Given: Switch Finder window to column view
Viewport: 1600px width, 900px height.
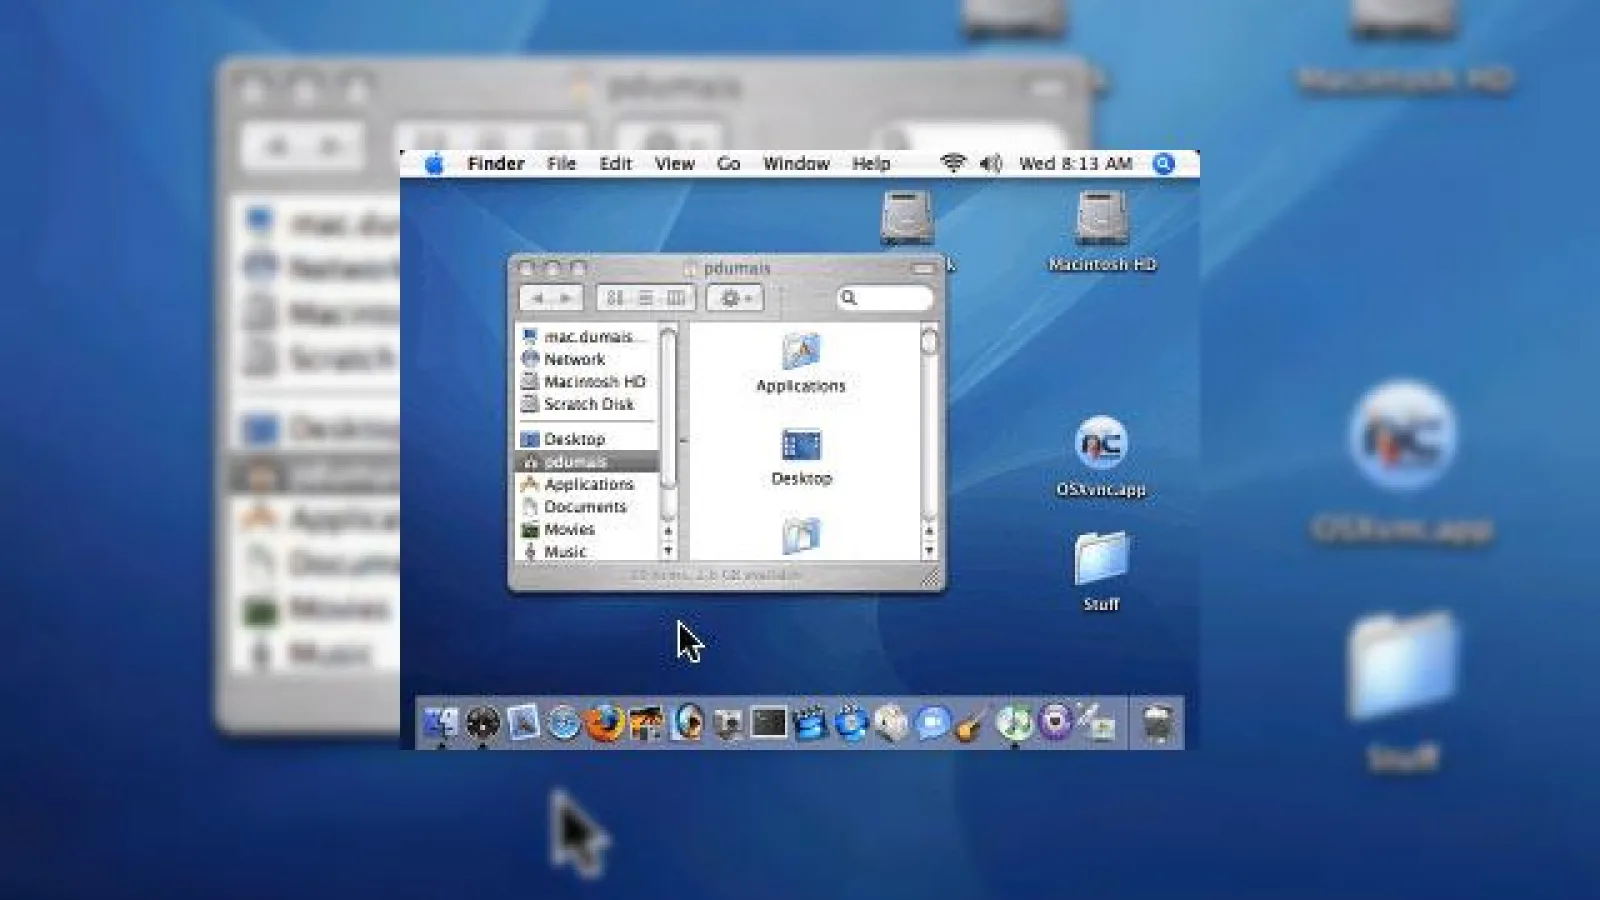Looking at the screenshot, I should coord(676,298).
